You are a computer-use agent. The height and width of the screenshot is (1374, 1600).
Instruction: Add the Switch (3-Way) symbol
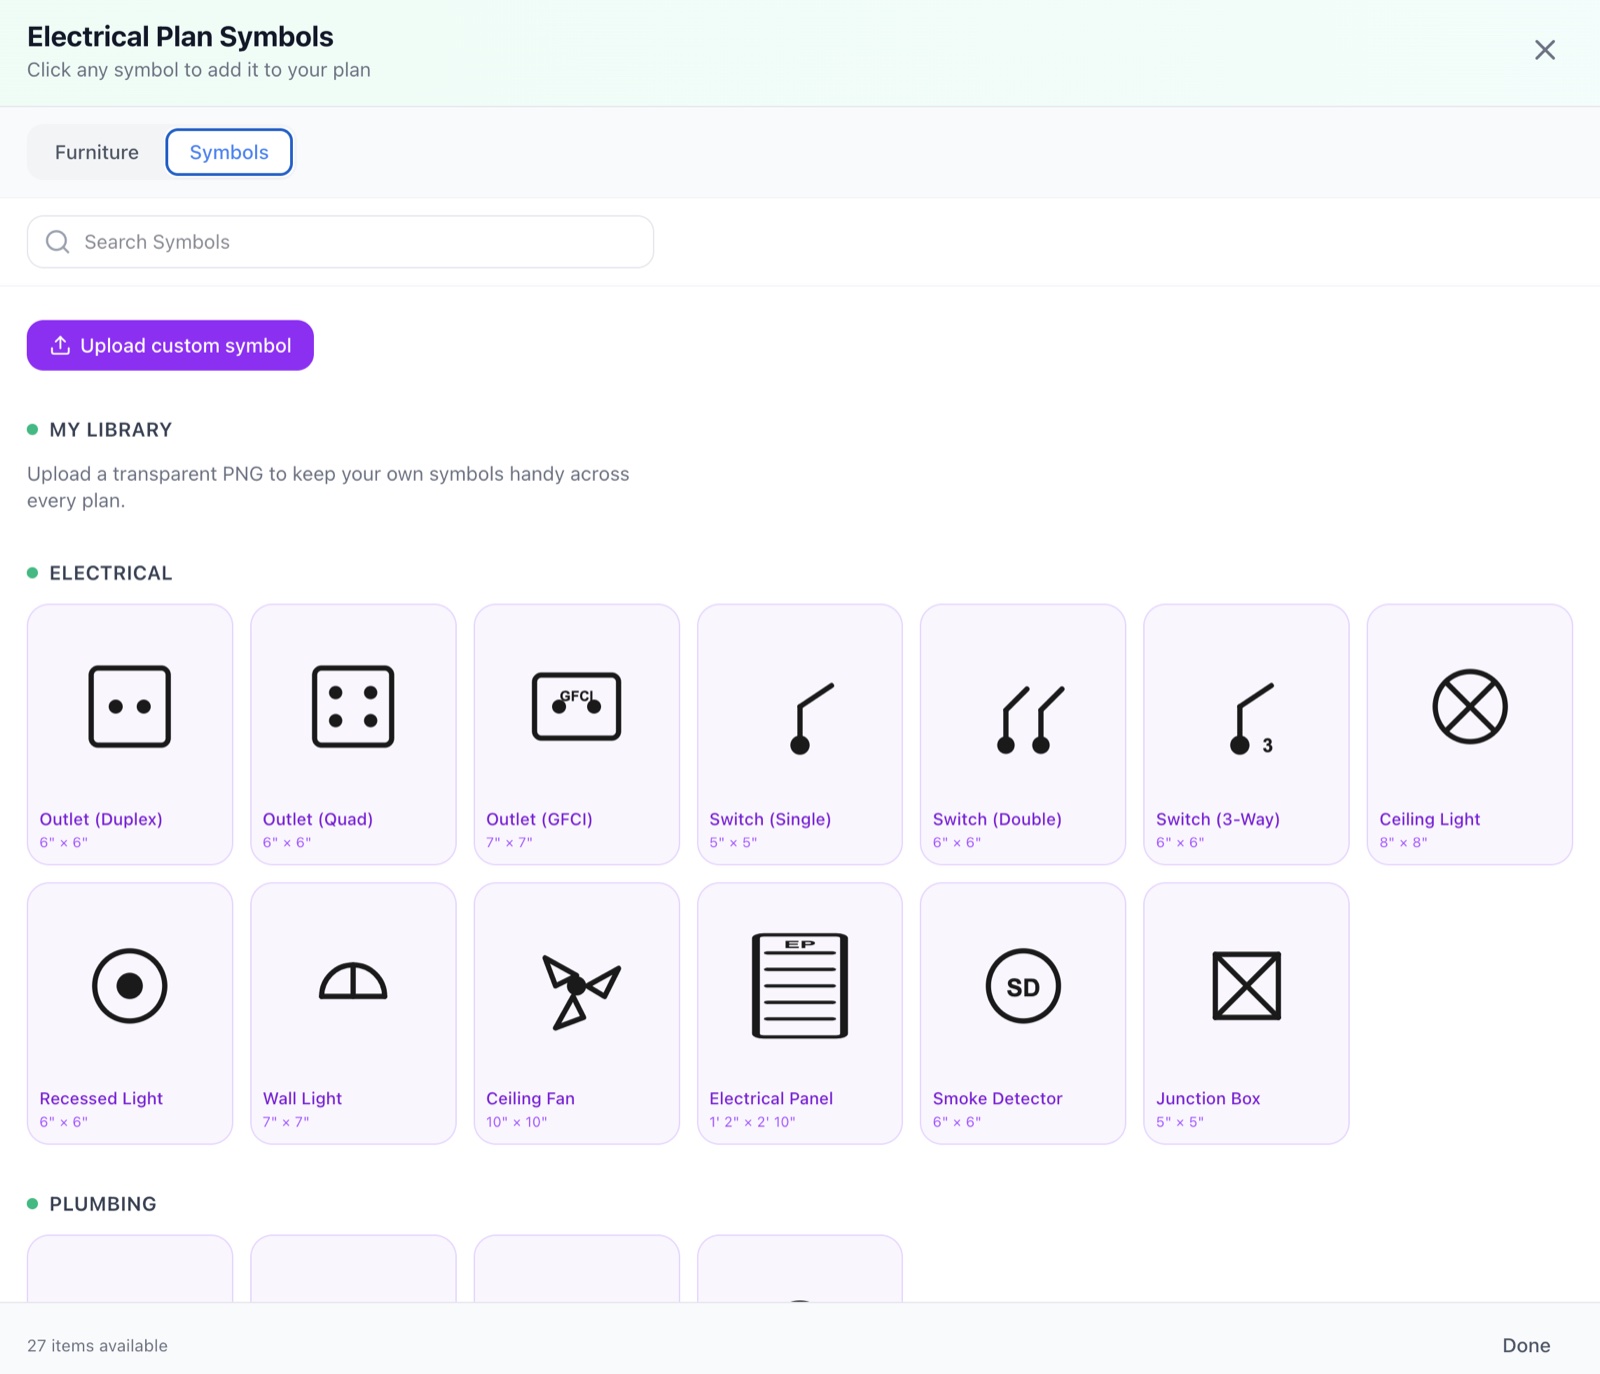pyautogui.click(x=1246, y=734)
